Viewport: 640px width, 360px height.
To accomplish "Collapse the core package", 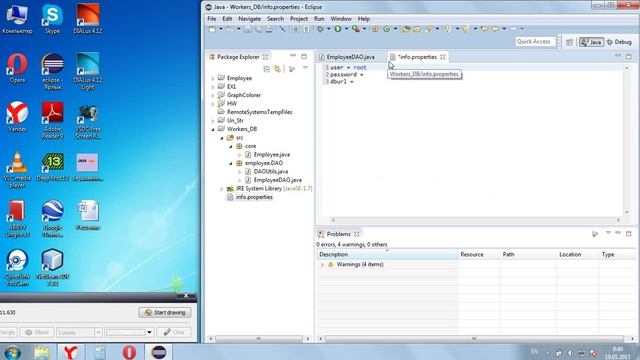I will [231, 146].
